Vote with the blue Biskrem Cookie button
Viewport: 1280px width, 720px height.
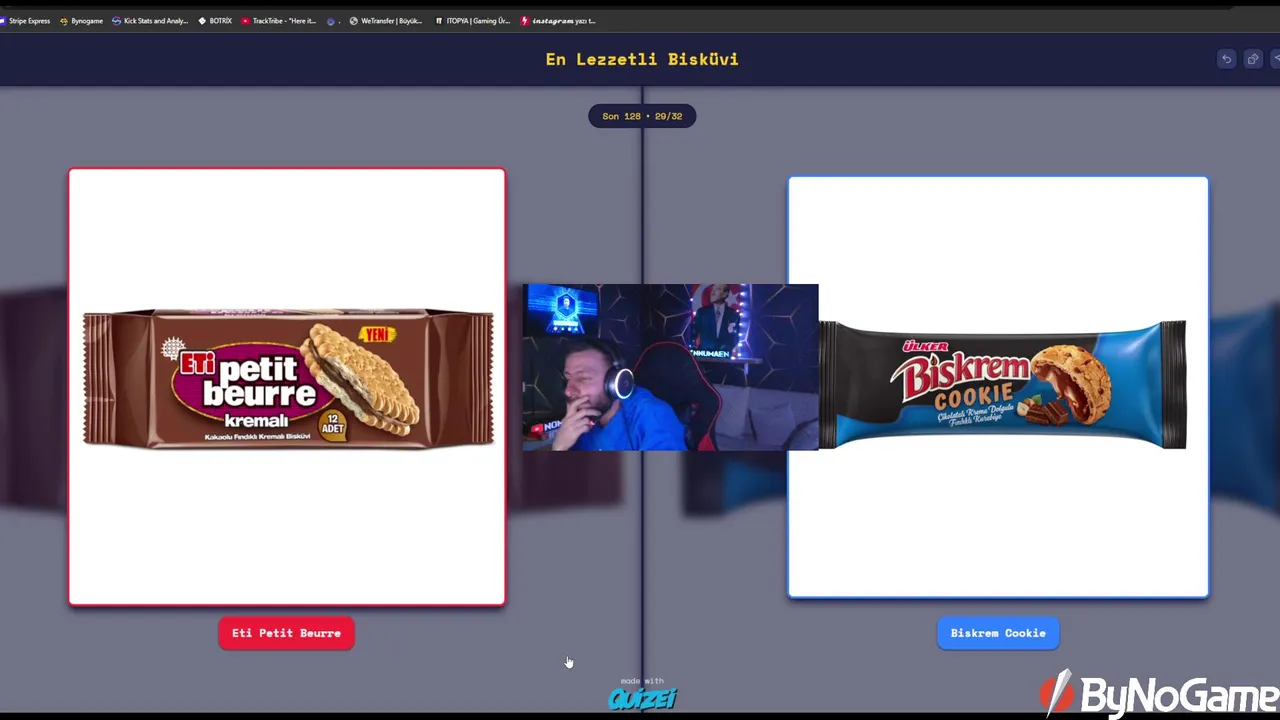tap(998, 633)
